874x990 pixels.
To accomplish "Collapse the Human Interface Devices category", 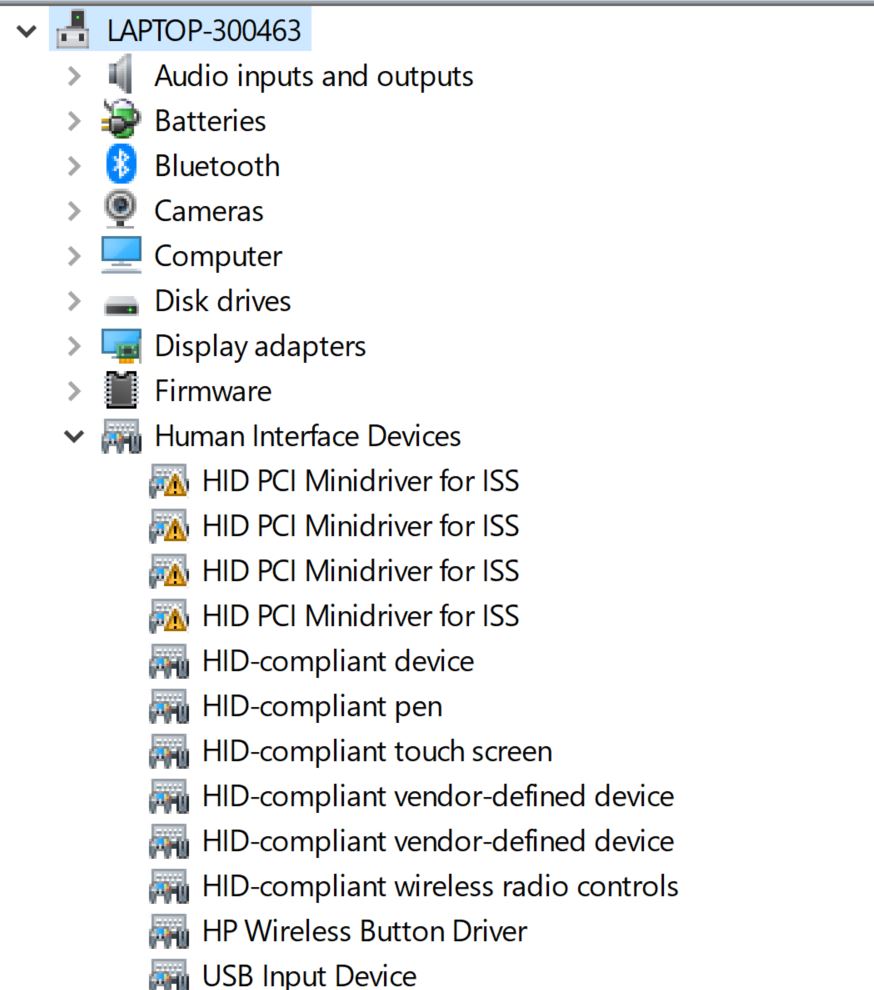I will [74, 436].
